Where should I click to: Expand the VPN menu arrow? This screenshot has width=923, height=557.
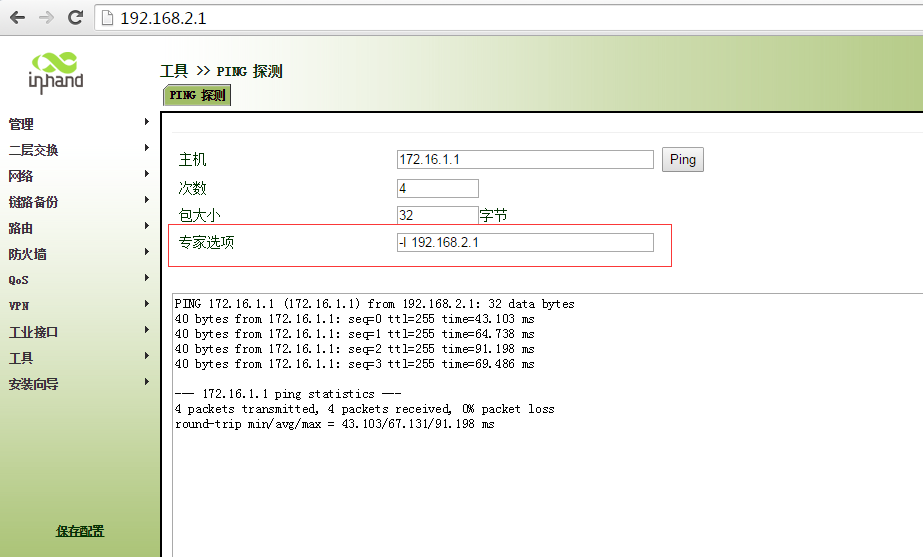point(147,305)
